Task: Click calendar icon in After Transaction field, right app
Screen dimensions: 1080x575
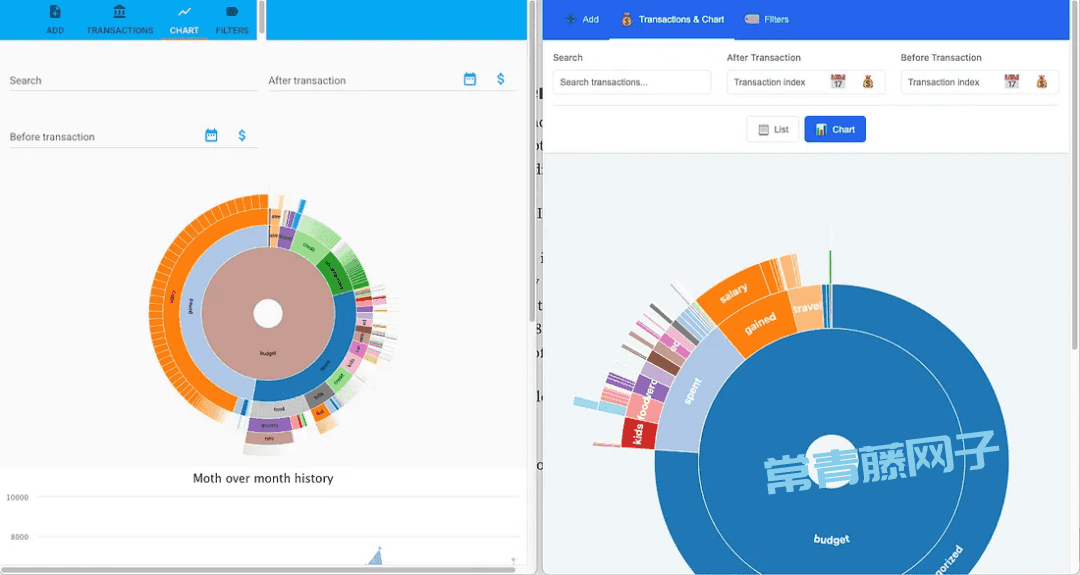Action: 838,82
